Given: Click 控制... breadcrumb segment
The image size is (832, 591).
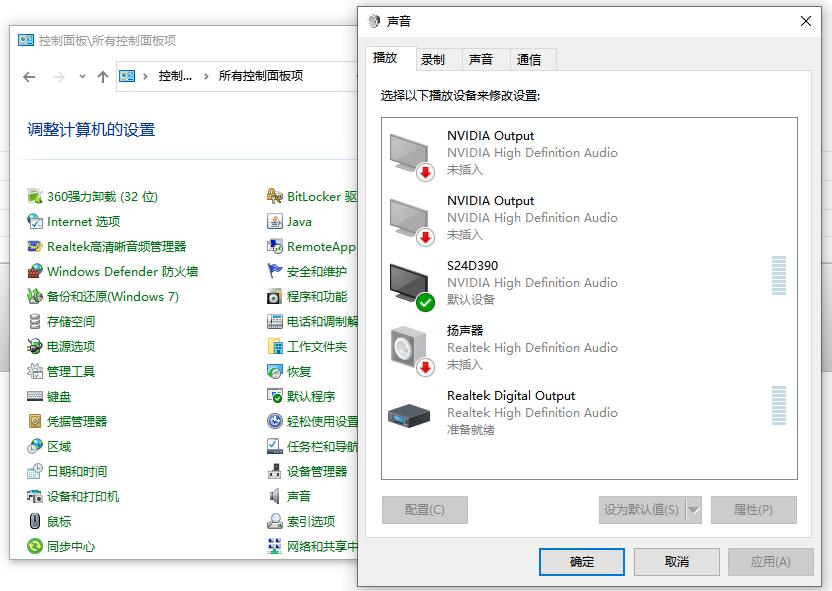Looking at the screenshot, I should [x=175, y=76].
